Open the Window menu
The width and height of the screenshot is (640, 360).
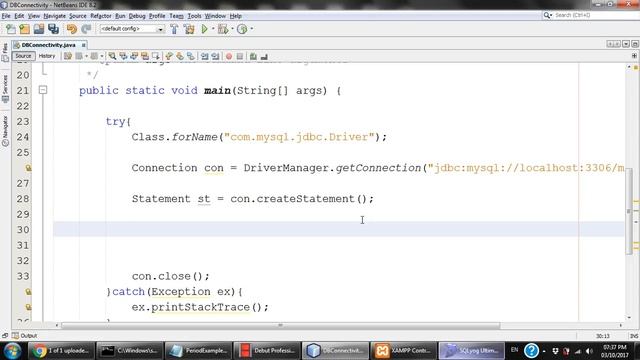215,16
